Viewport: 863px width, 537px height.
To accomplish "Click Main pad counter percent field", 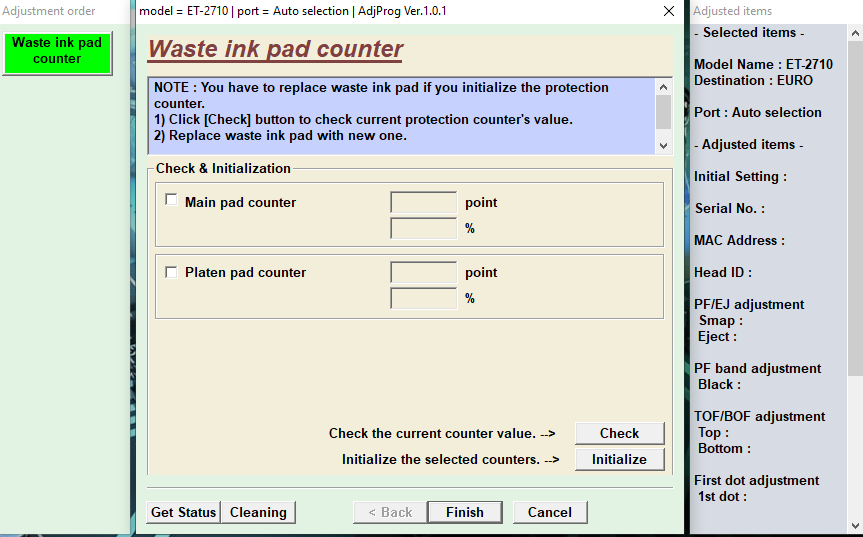I will click(423, 228).
